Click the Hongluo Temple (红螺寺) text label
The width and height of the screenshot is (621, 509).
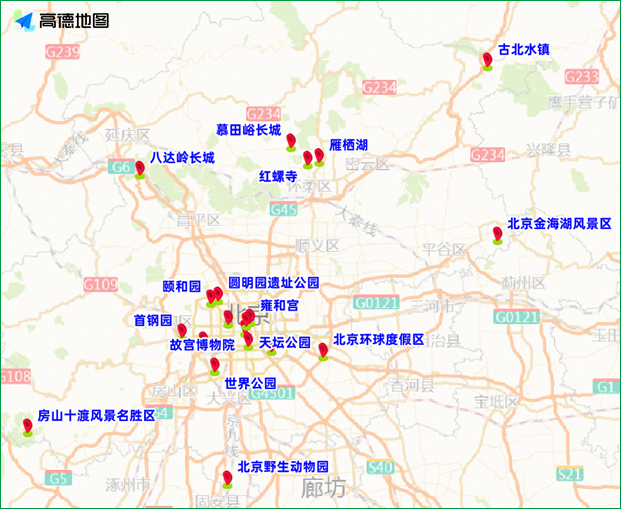pyautogui.click(x=278, y=175)
